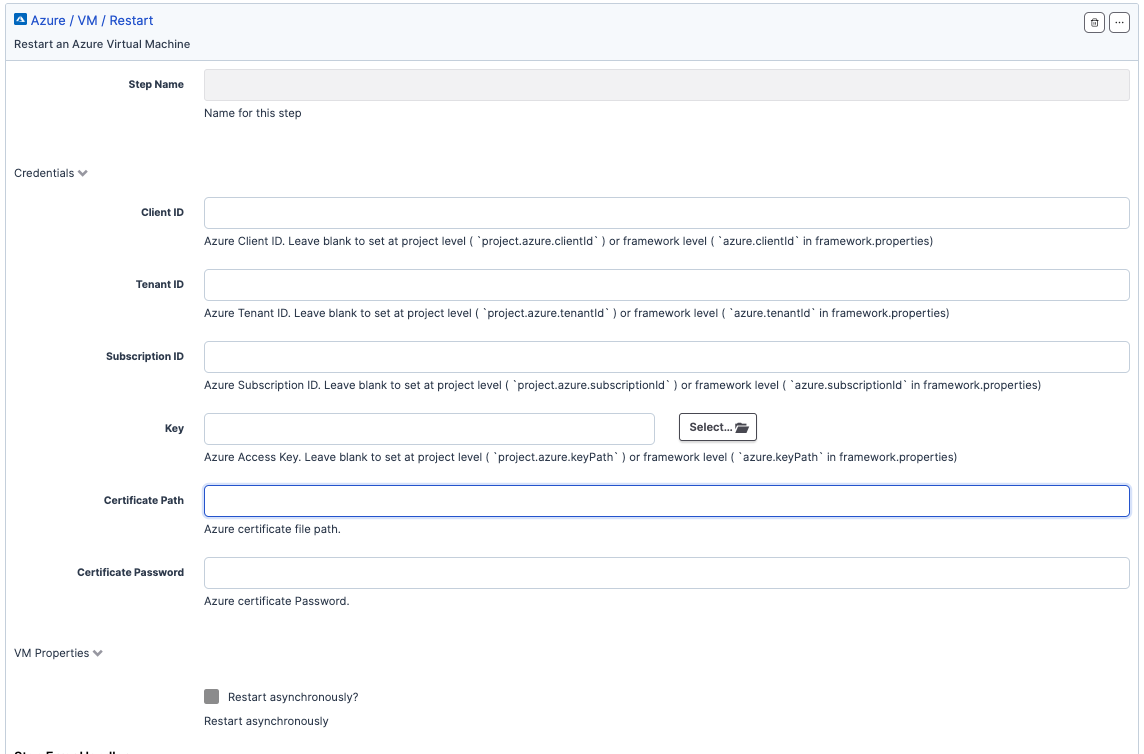This screenshot has width=1144, height=754.
Task: Click into the Client ID input
Action: [666, 212]
